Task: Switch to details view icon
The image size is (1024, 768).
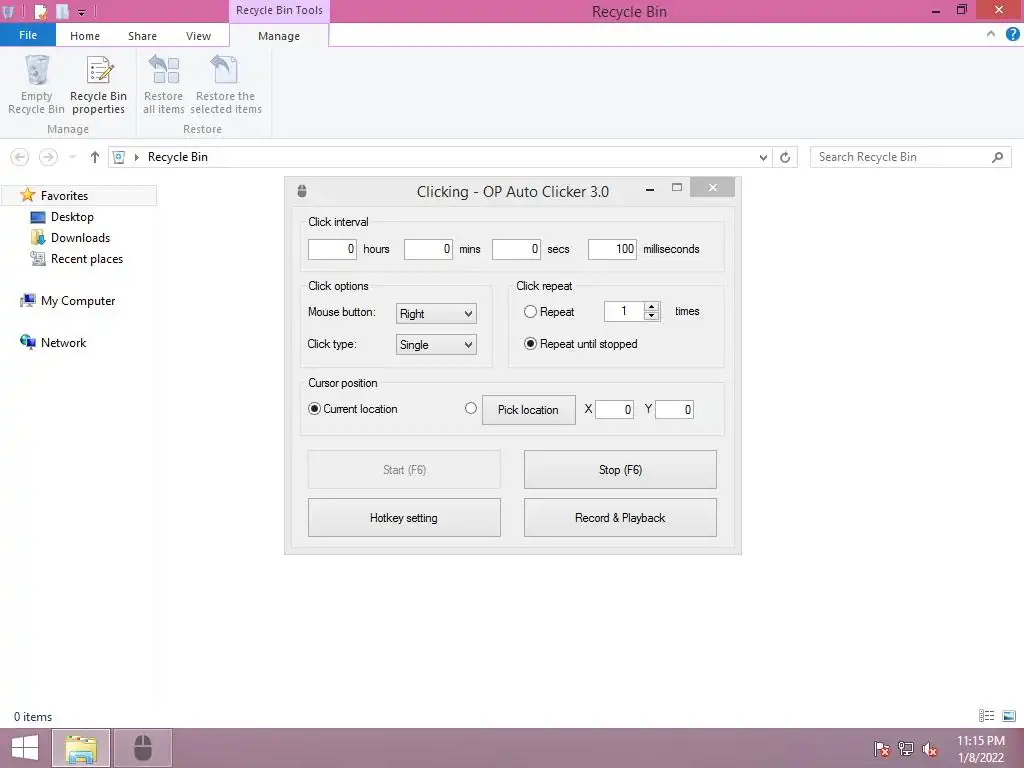Action: 986,716
